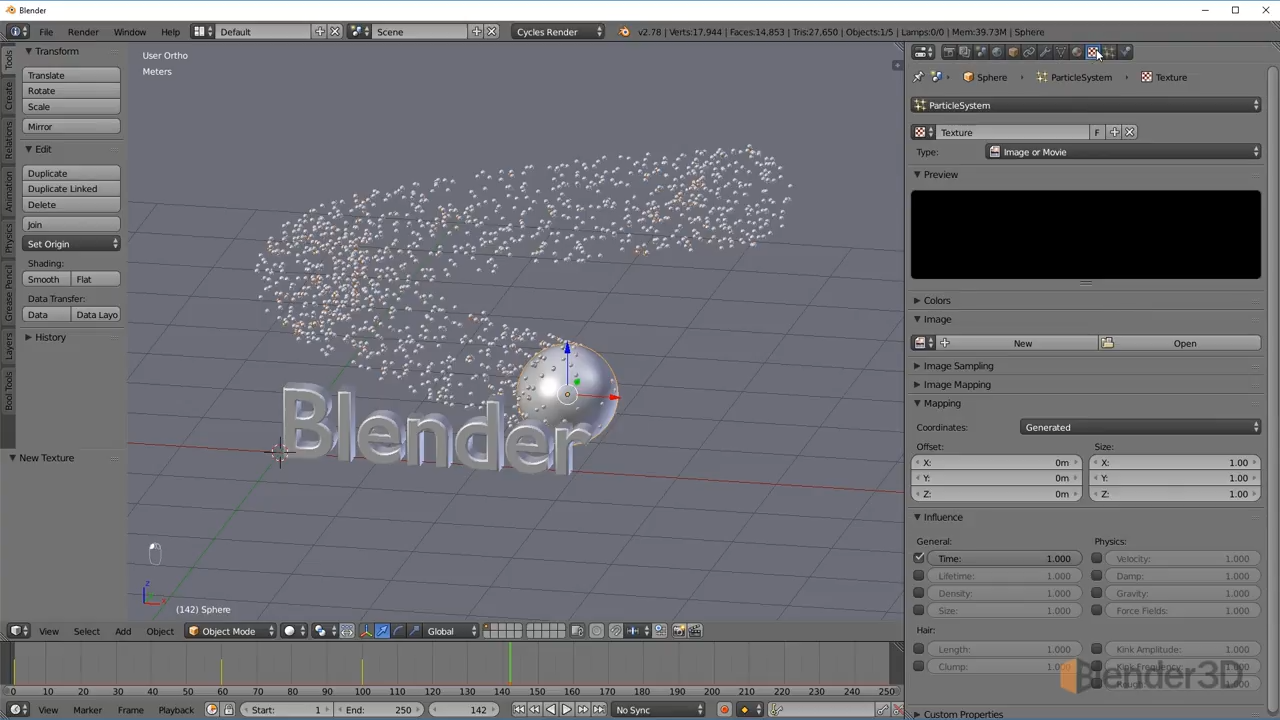The width and height of the screenshot is (1280, 720).
Task: Enable the hair Length checkbox
Action: [x=919, y=649]
